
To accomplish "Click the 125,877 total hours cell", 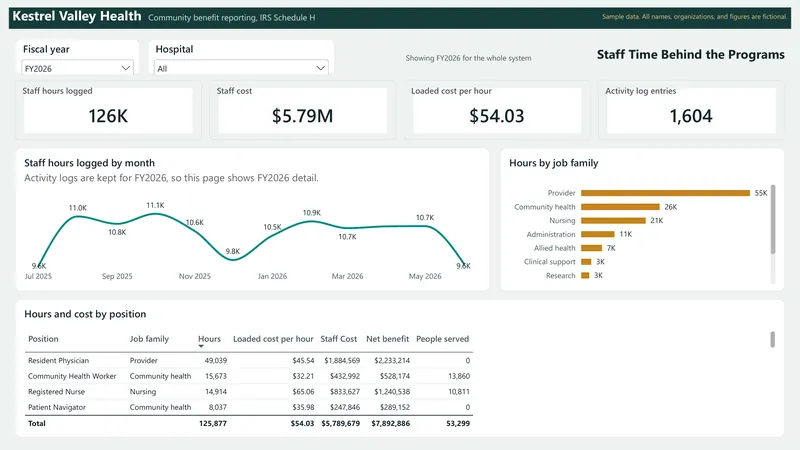I will [x=213, y=423].
